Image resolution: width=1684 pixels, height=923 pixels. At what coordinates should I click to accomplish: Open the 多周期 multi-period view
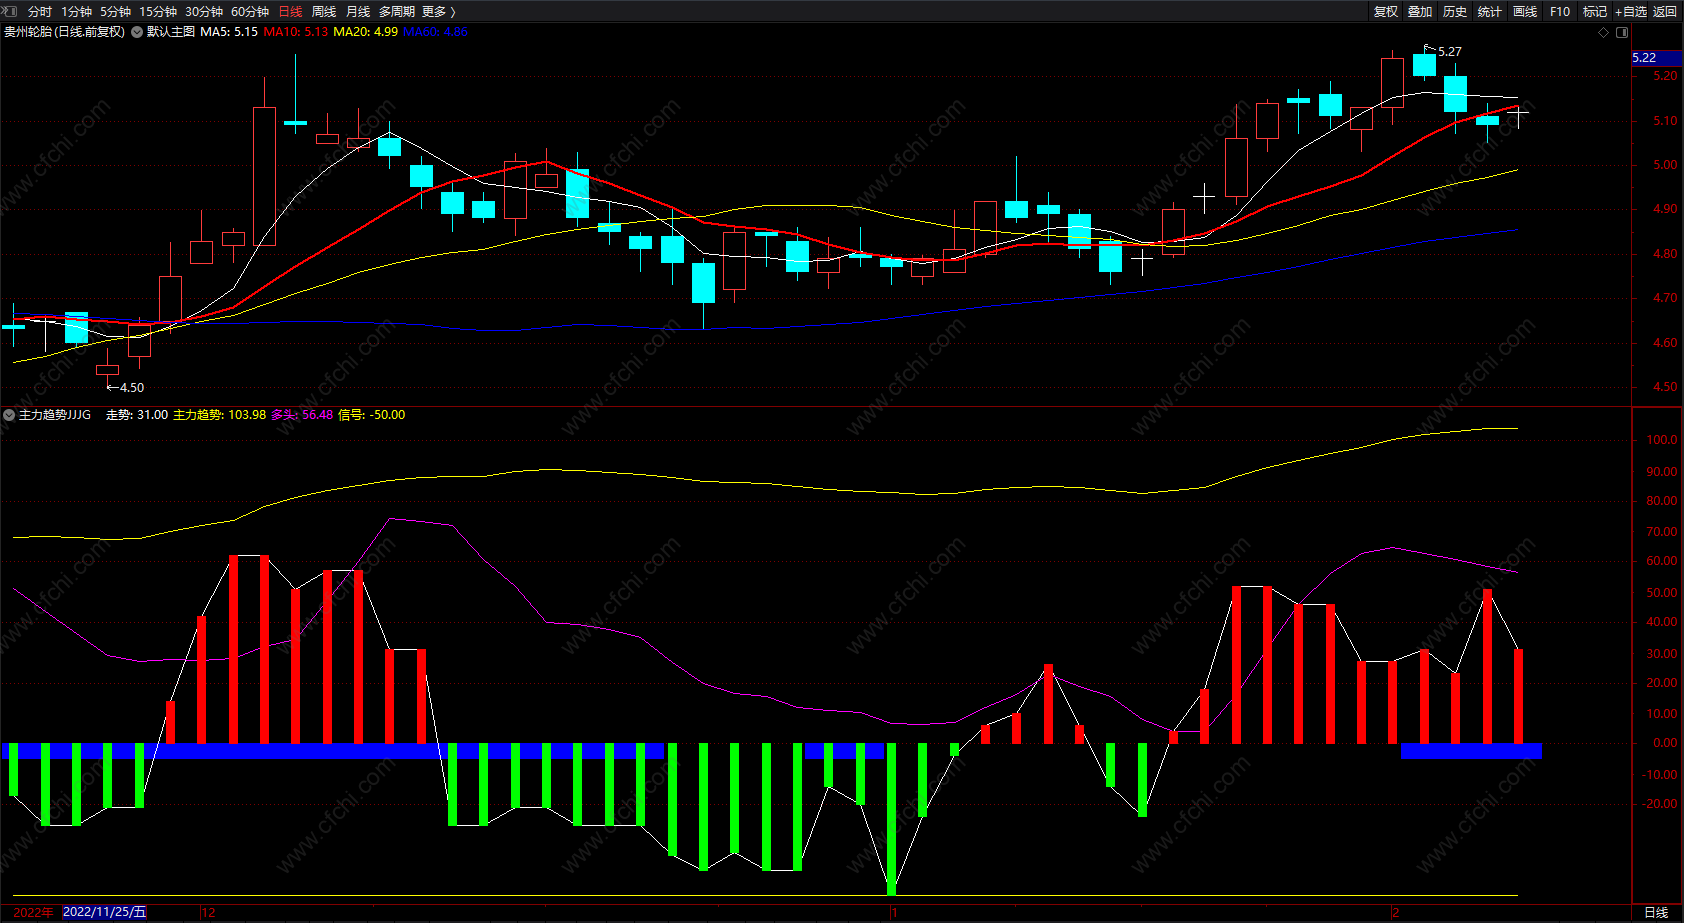pyautogui.click(x=397, y=12)
